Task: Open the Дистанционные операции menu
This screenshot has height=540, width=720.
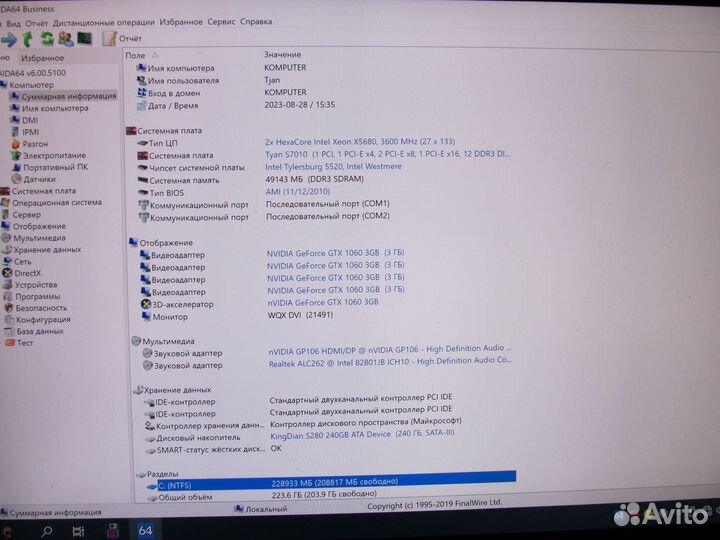Action: [x=103, y=22]
